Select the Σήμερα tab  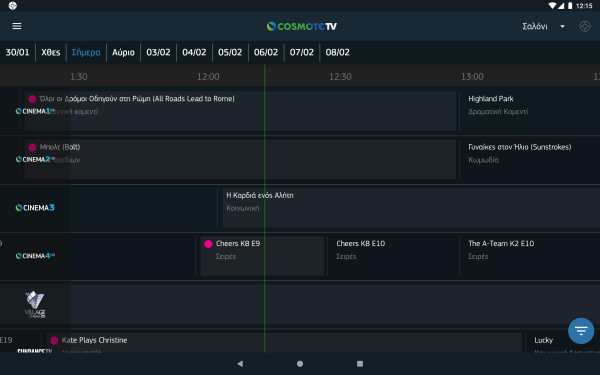tap(86, 52)
